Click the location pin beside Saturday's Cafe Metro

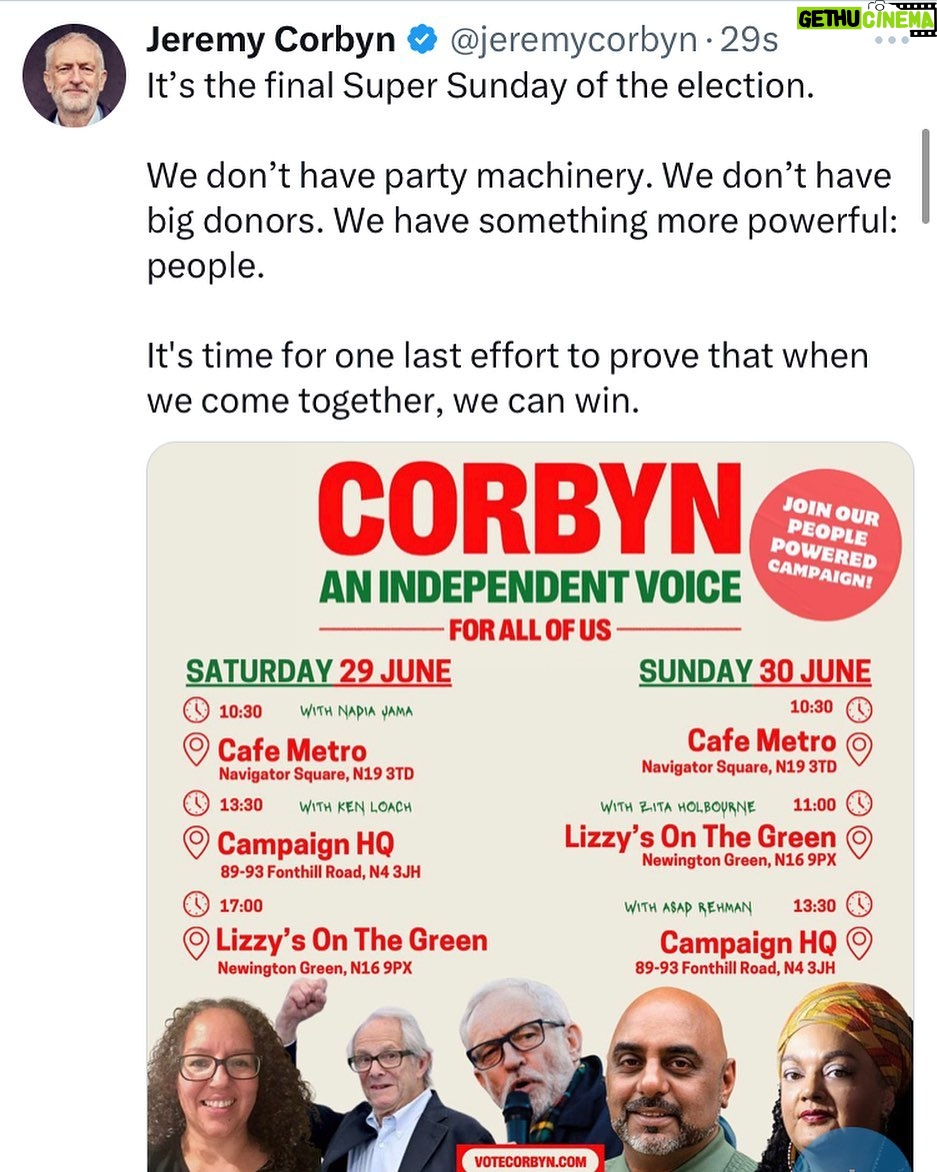pyautogui.click(x=198, y=749)
